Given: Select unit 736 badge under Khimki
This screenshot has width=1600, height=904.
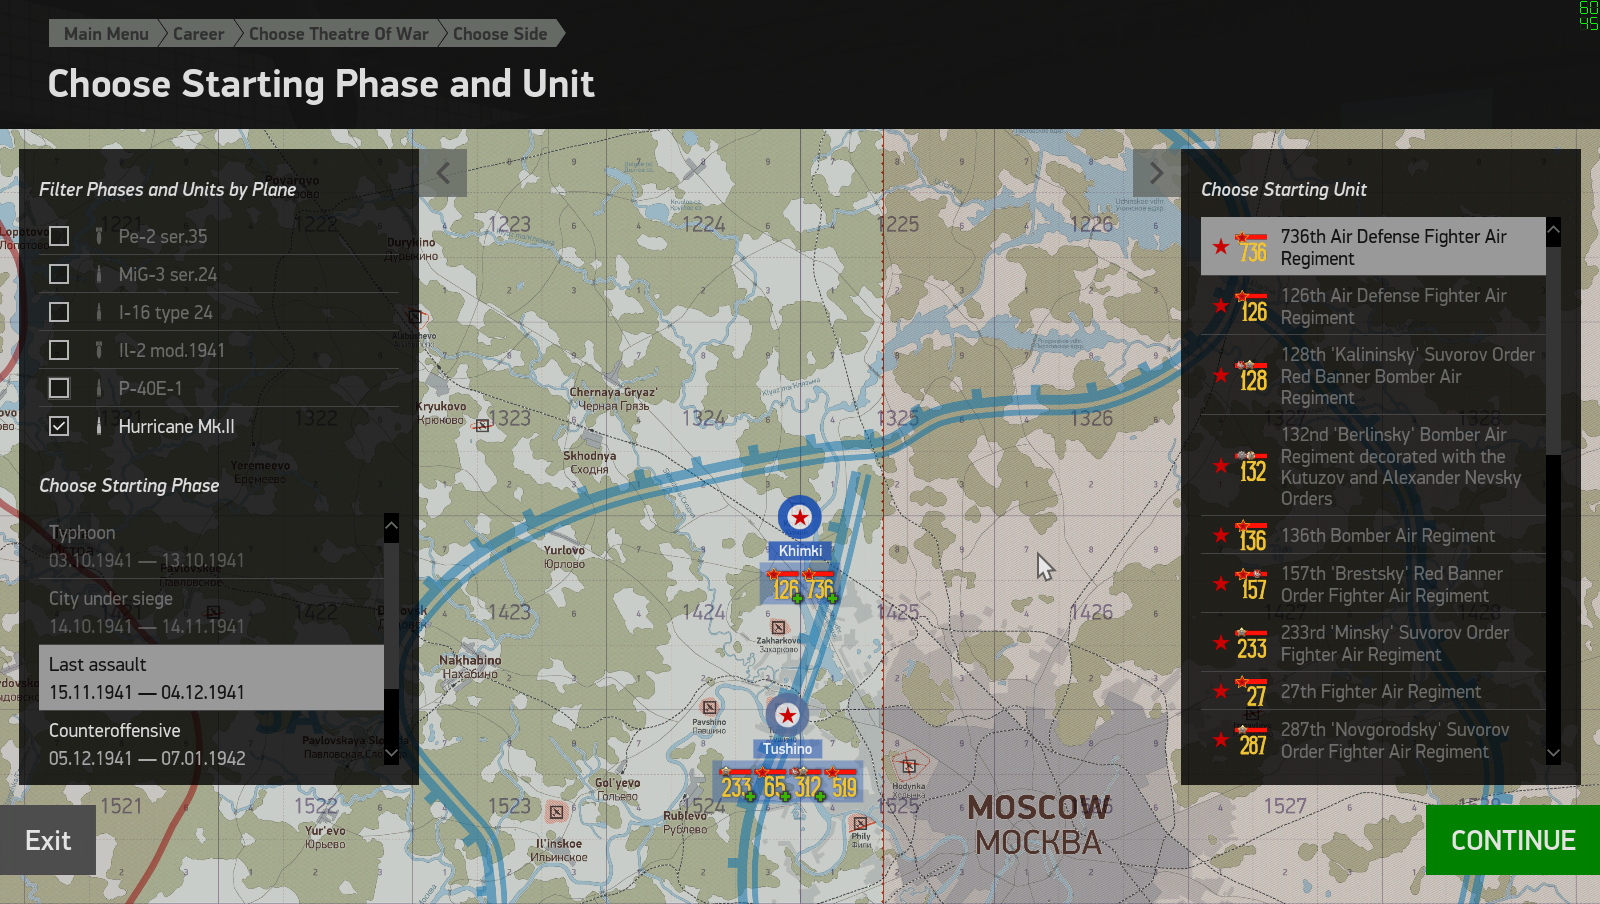Looking at the screenshot, I should point(820,587).
